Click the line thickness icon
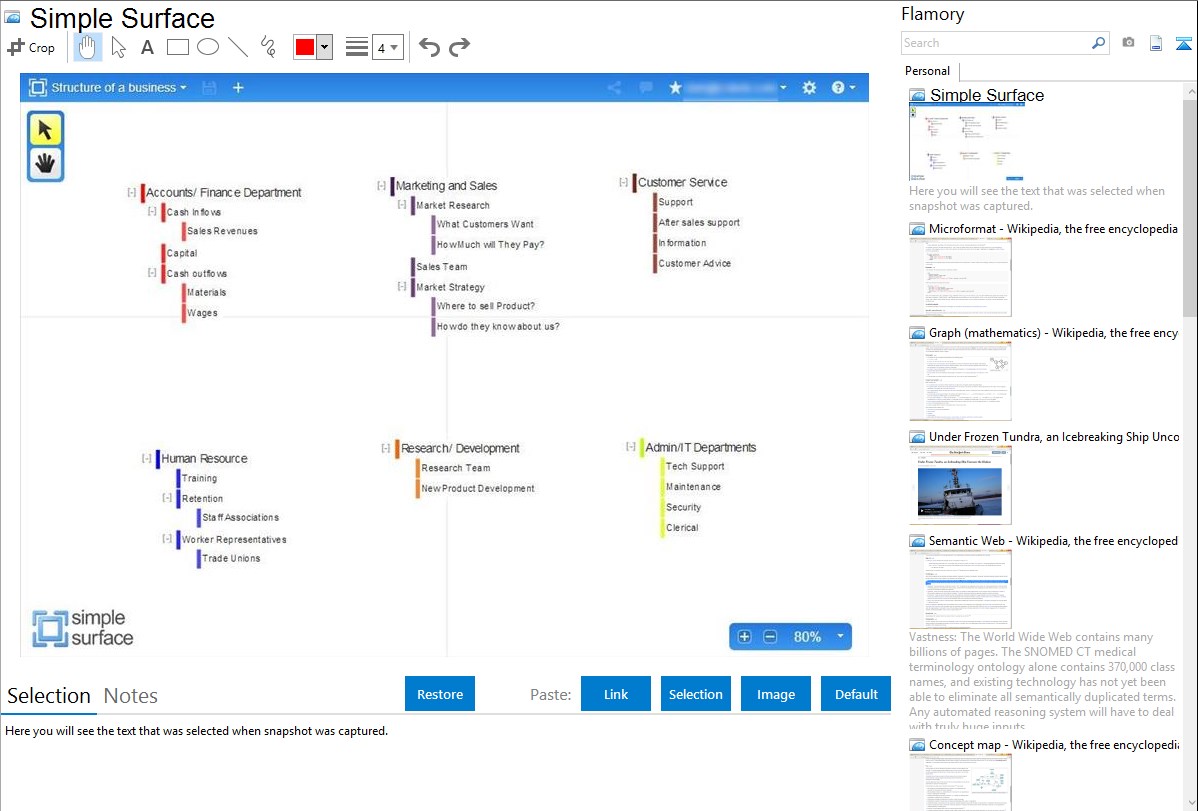1198x811 pixels. pos(357,47)
